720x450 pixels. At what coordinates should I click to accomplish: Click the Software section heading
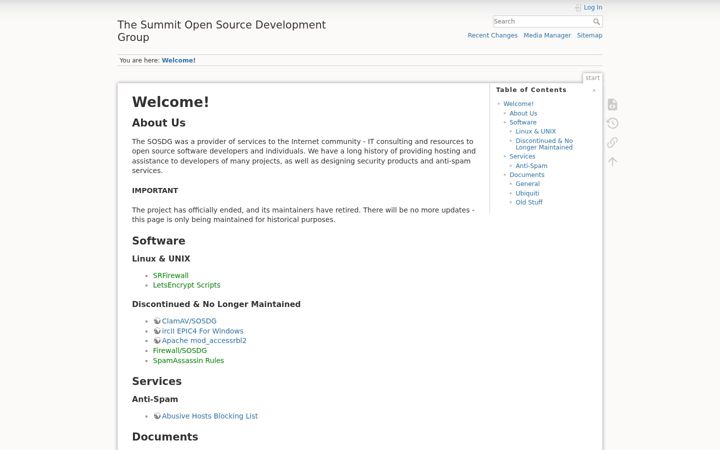click(x=158, y=241)
